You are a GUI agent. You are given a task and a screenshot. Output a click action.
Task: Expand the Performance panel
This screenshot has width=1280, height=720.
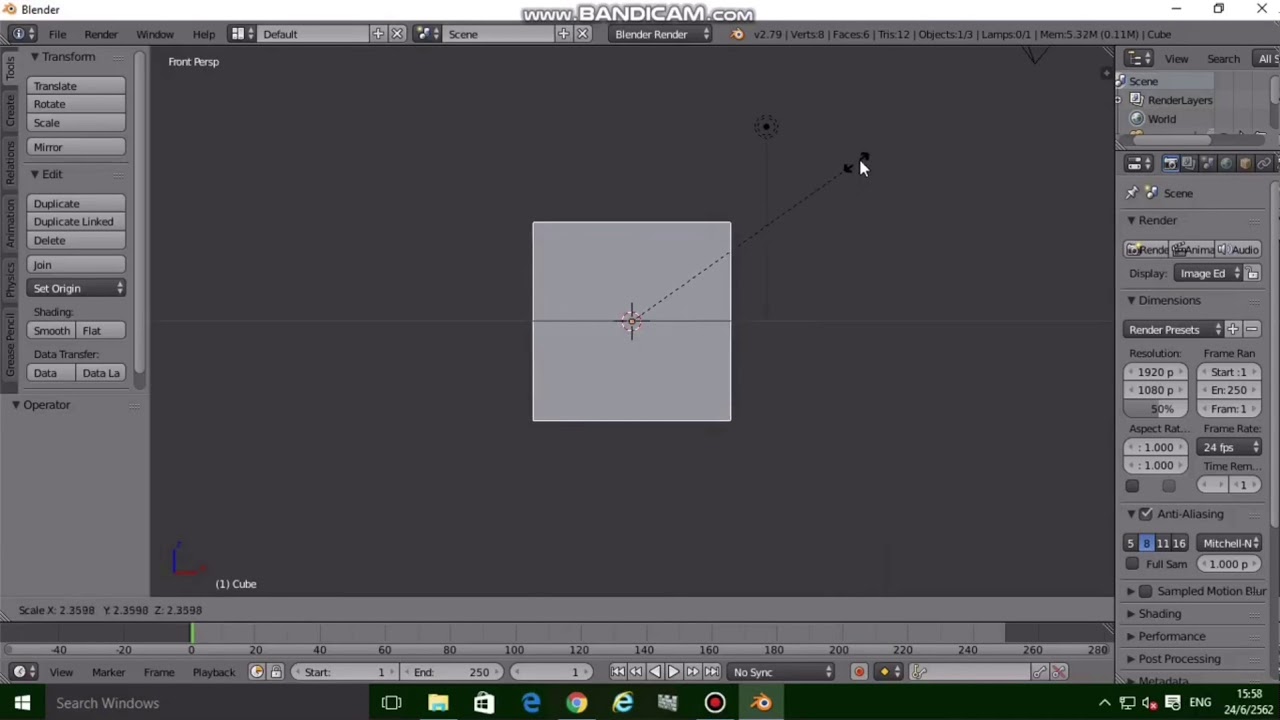coord(1131,636)
